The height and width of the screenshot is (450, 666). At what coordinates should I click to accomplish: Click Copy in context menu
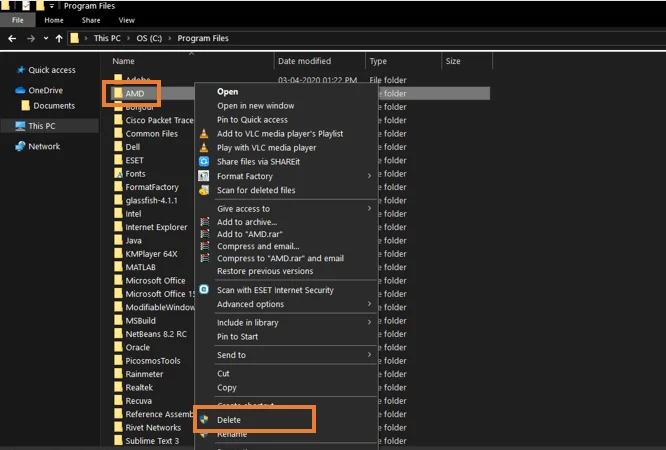(x=227, y=388)
